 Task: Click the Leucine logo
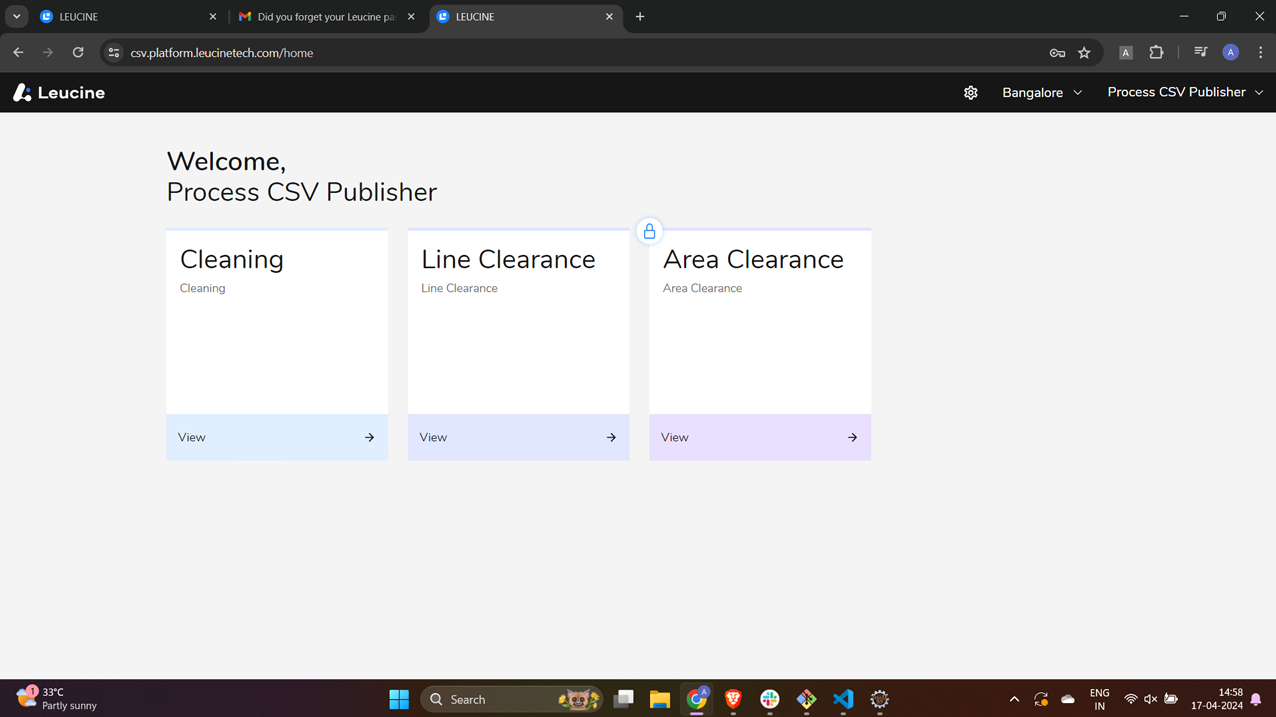pyautogui.click(x=59, y=92)
